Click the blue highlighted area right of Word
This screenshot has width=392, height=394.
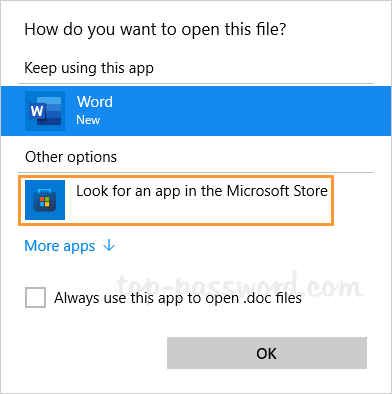point(253,111)
